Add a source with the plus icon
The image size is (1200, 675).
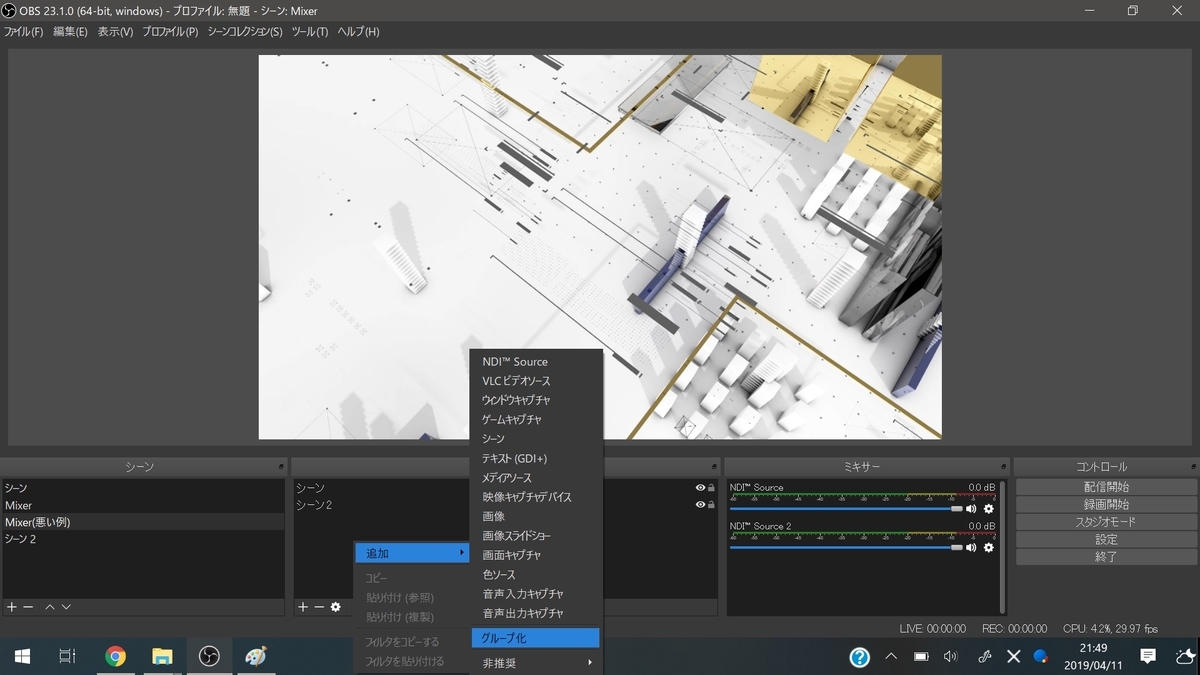[x=303, y=607]
